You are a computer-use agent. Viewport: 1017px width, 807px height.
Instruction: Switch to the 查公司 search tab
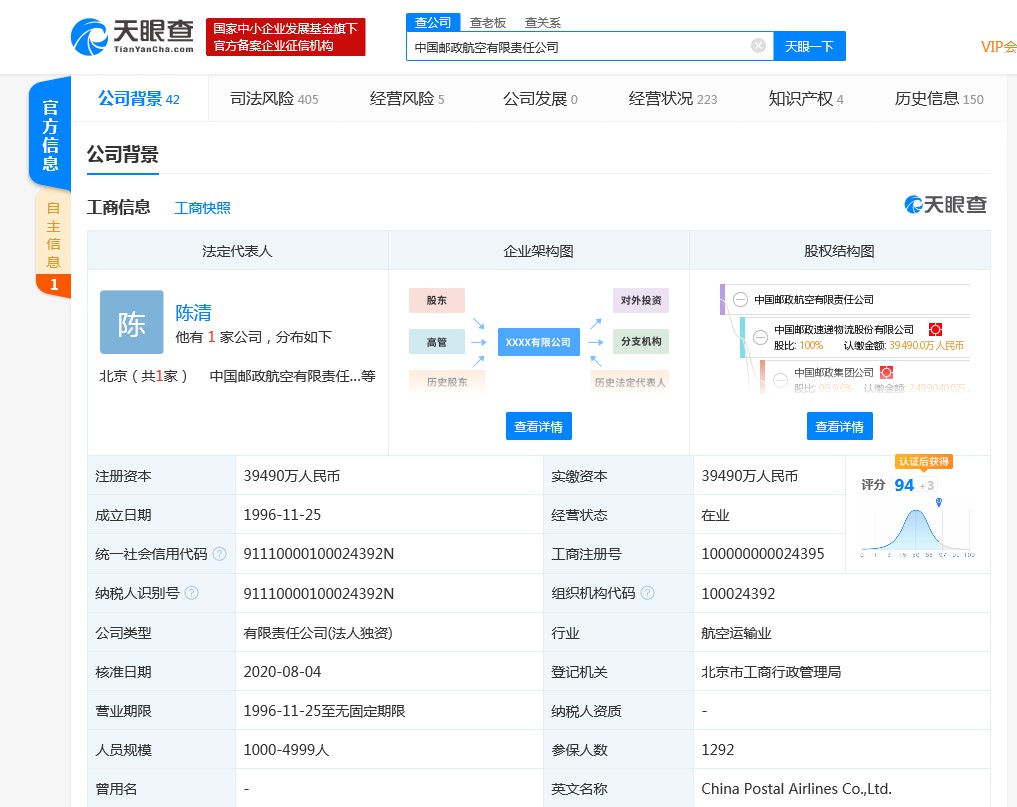click(x=433, y=22)
